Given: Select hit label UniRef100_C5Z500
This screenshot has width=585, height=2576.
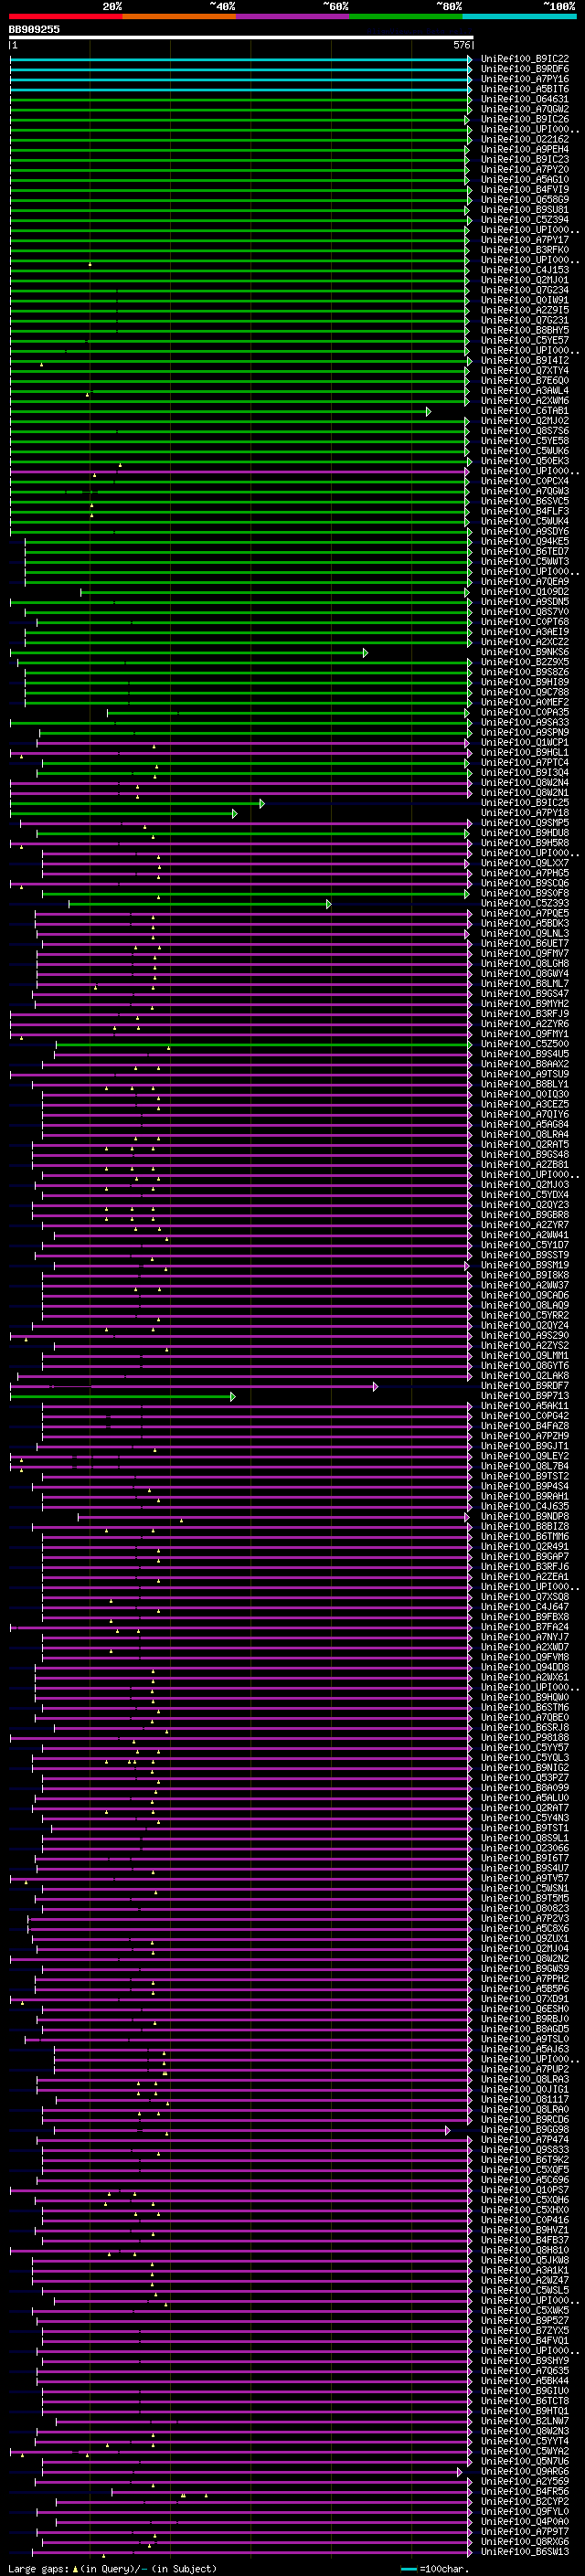Looking at the screenshot, I should tap(524, 1044).
